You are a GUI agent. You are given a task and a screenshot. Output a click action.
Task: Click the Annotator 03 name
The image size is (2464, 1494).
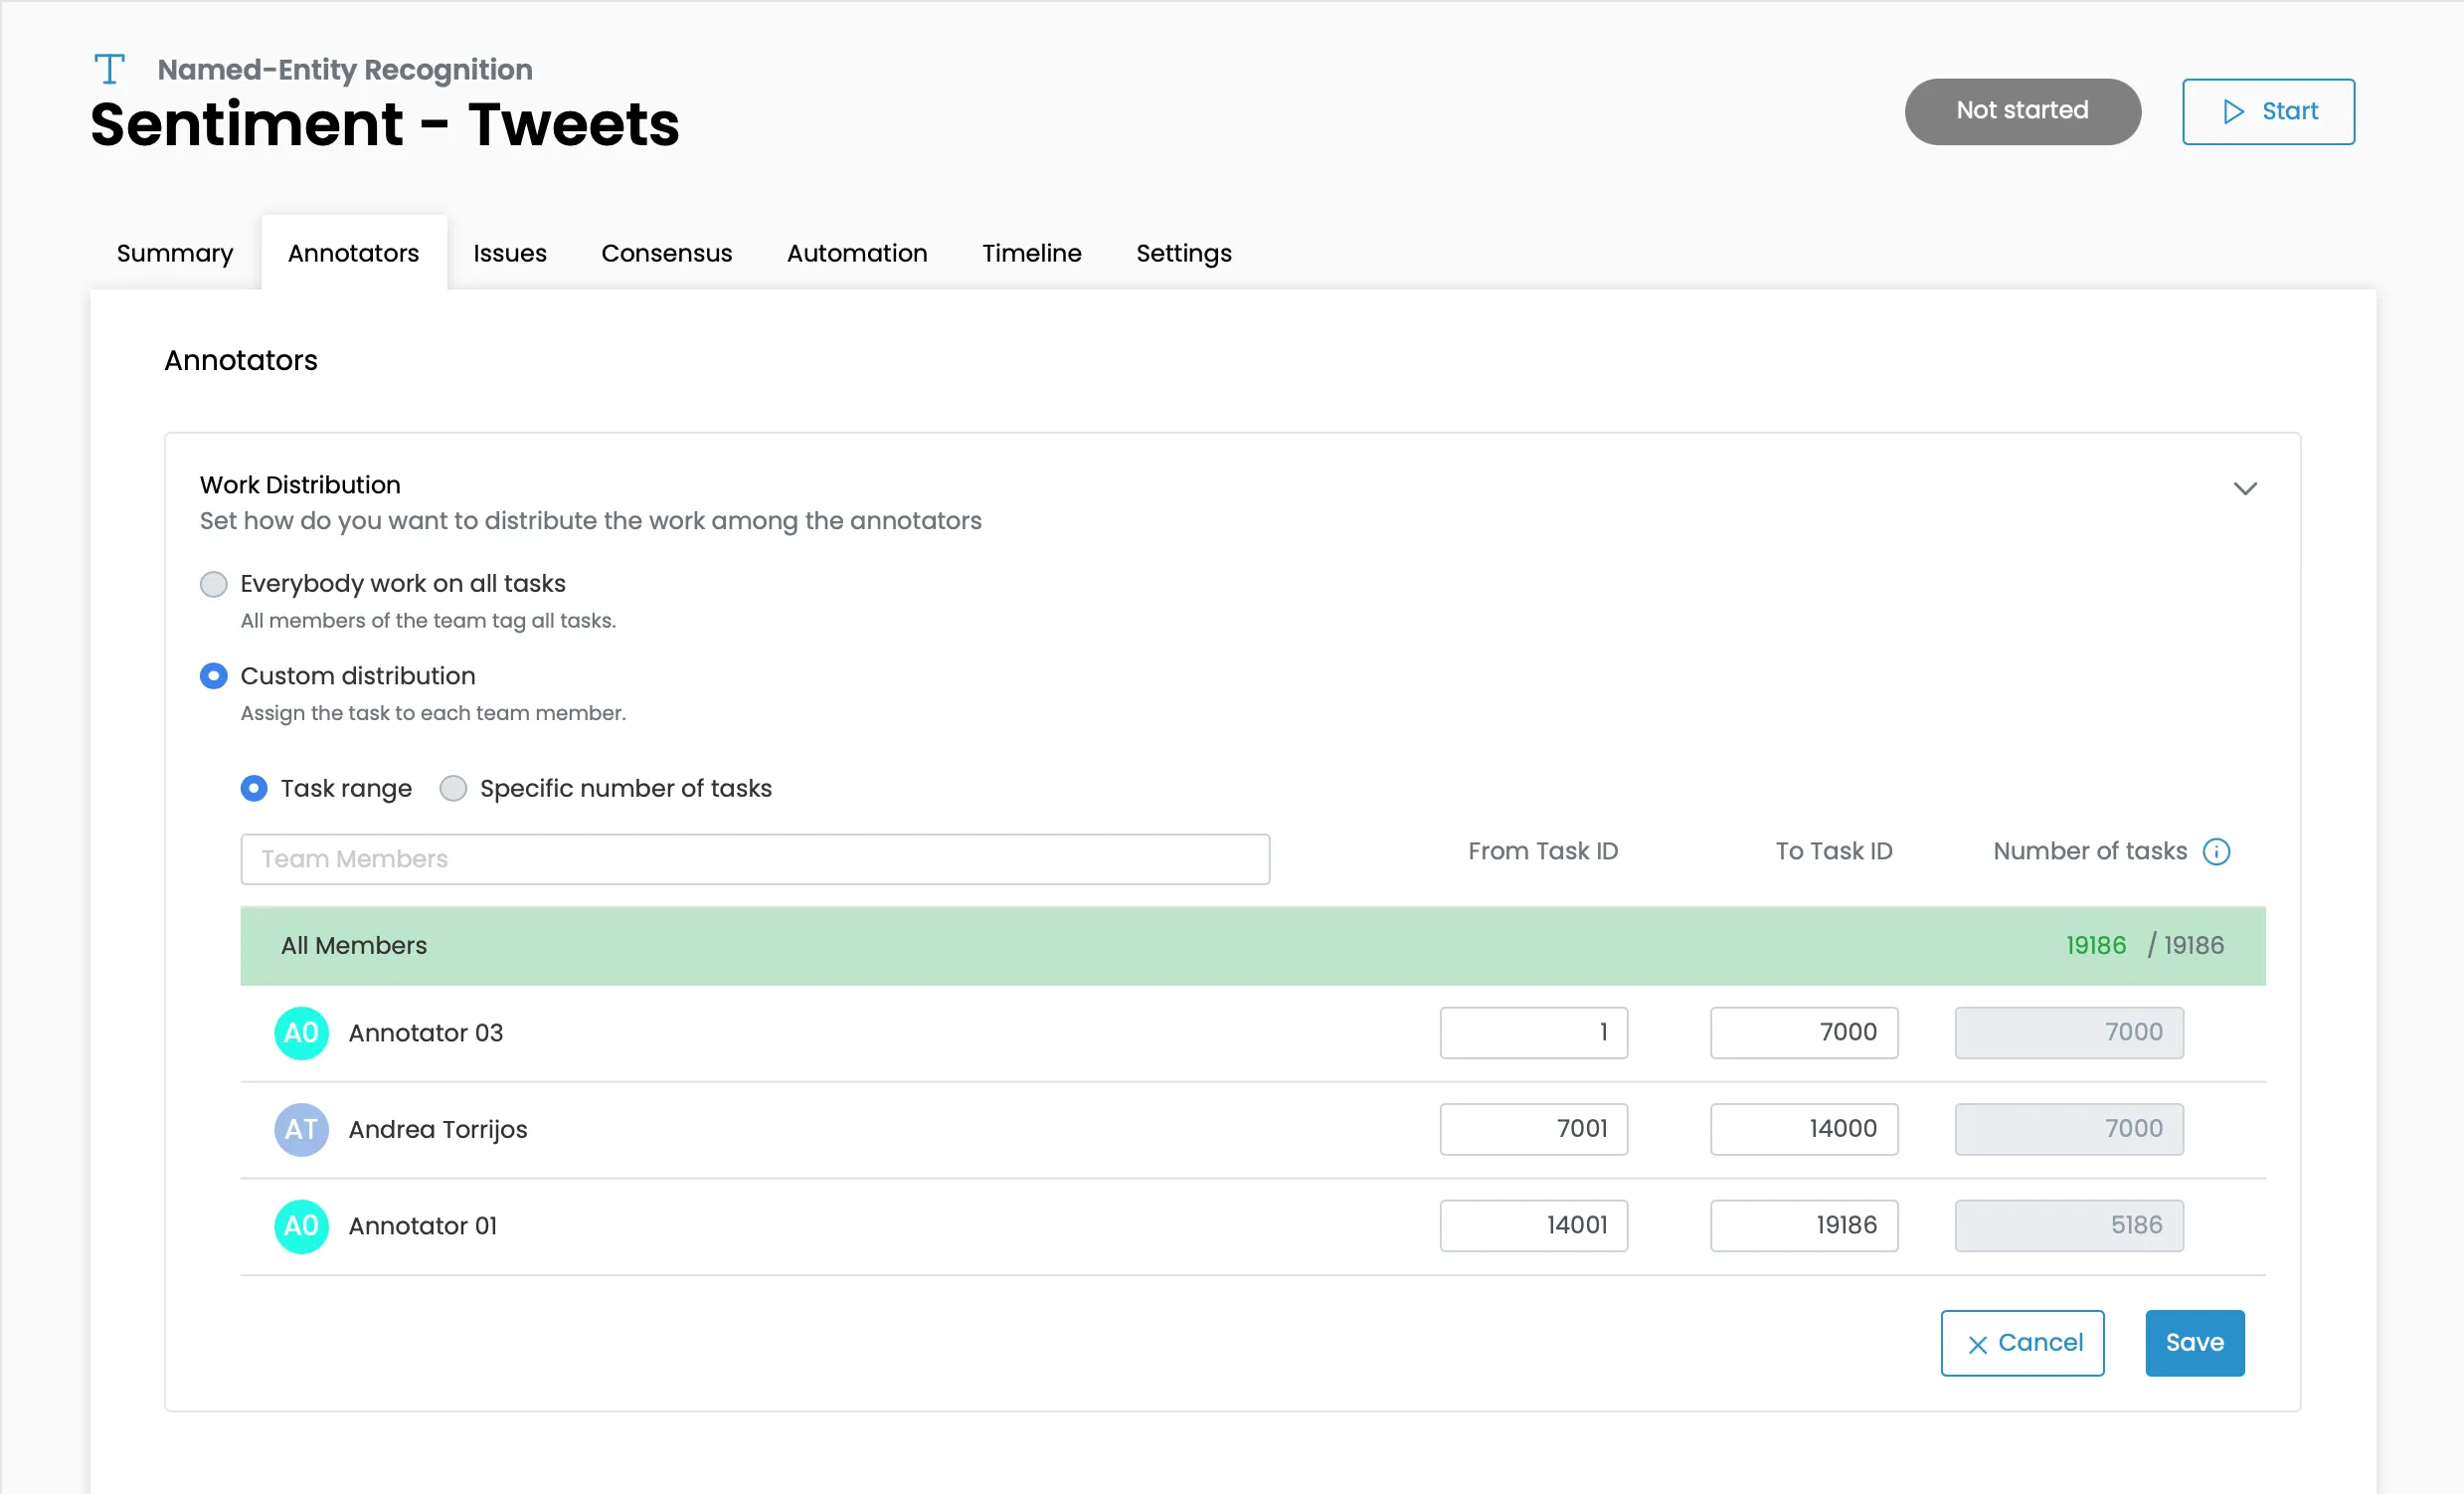click(426, 1033)
